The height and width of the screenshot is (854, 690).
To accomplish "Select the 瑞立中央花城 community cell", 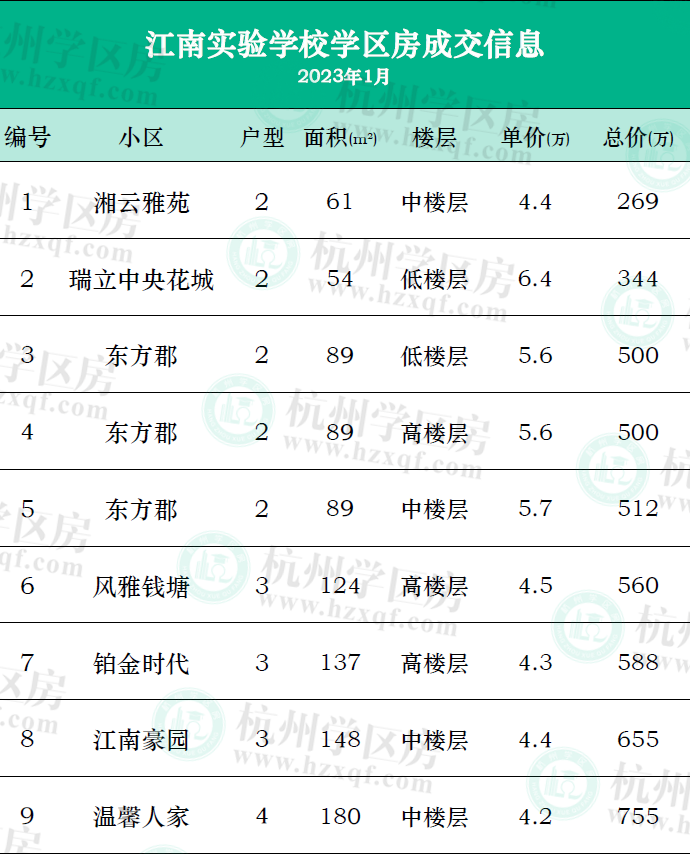I will tap(142, 280).
